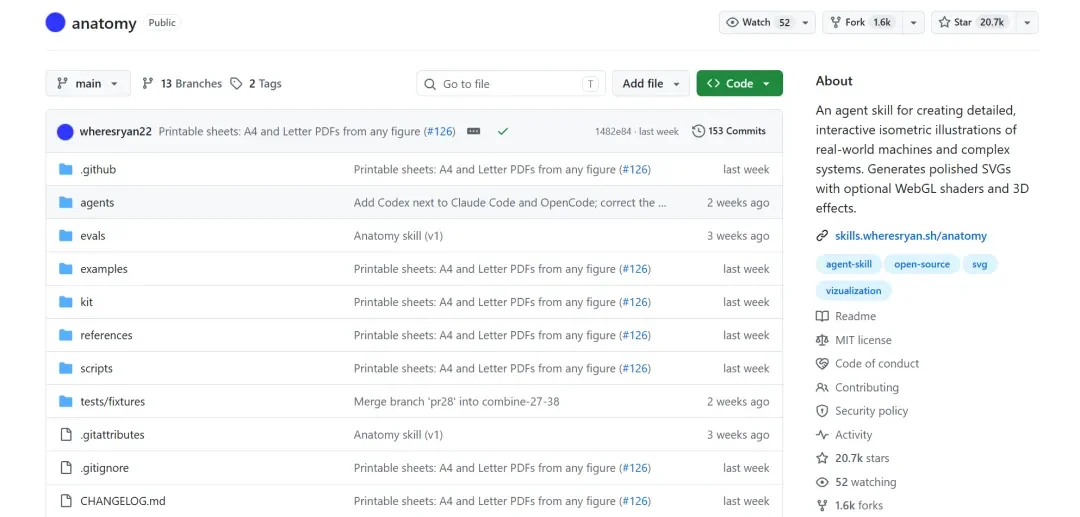Click the agents folder icon
The height and width of the screenshot is (517, 1080).
click(x=65, y=202)
